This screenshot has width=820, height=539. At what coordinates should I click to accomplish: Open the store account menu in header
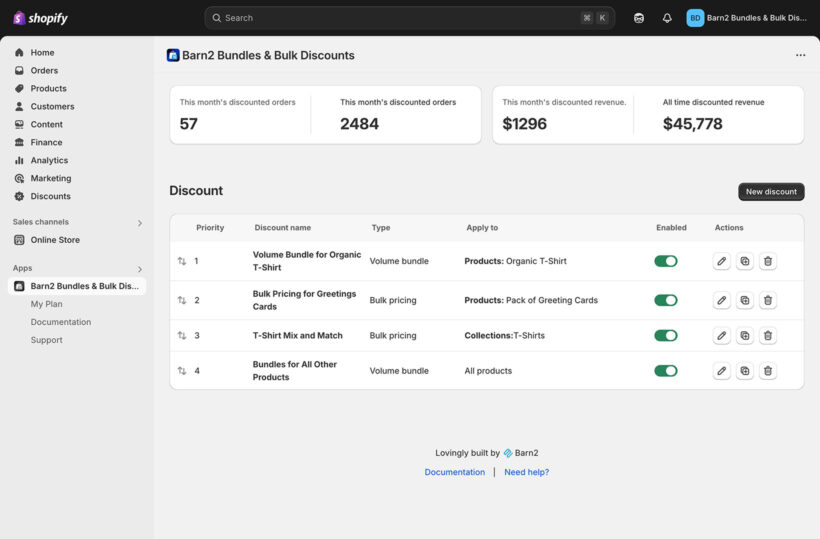(x=747, y=18)
